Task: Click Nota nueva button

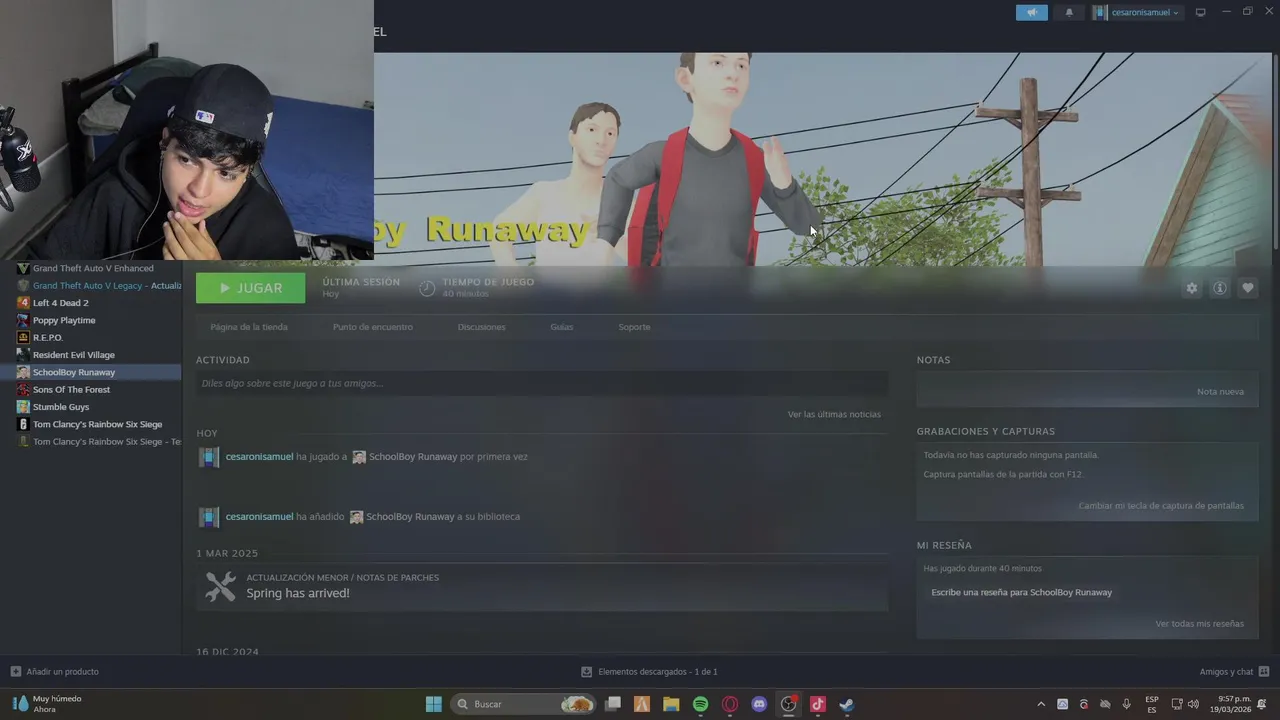Action: tap(1220, 391)
